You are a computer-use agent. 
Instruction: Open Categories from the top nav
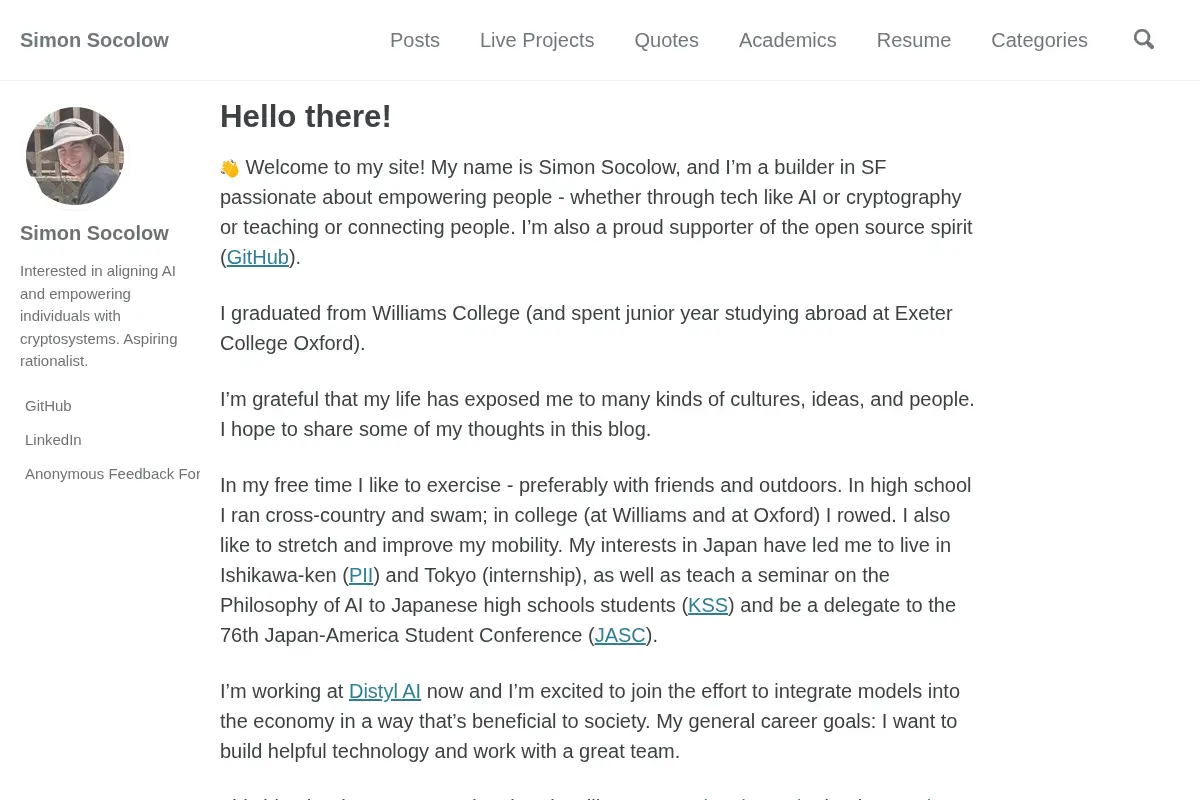click(1039, 40)
